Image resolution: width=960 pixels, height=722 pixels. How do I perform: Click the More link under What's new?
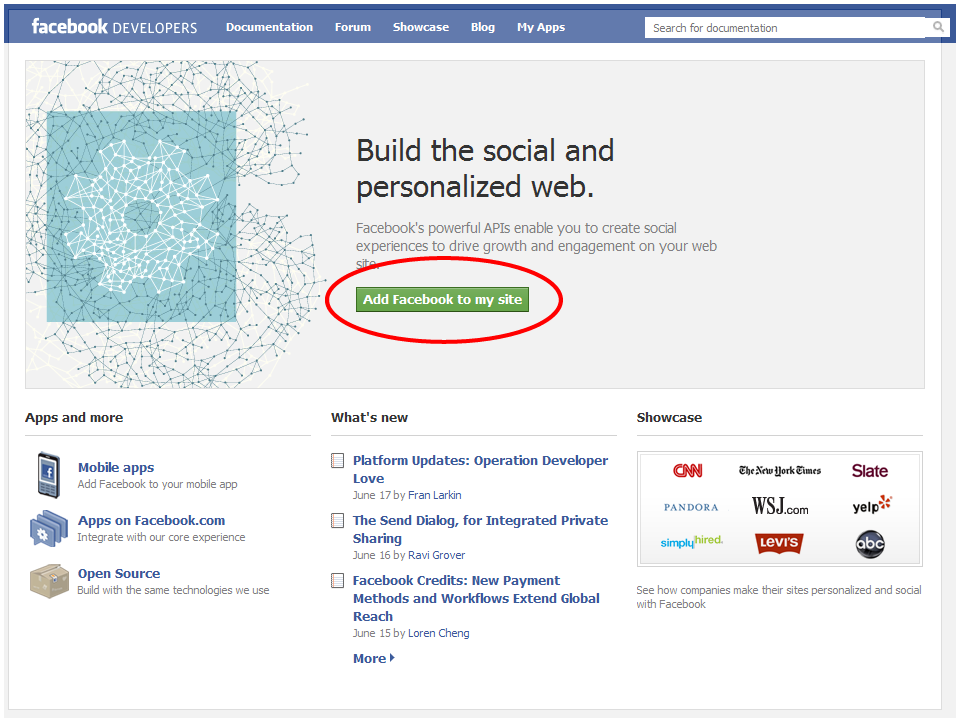click(369, 658)
